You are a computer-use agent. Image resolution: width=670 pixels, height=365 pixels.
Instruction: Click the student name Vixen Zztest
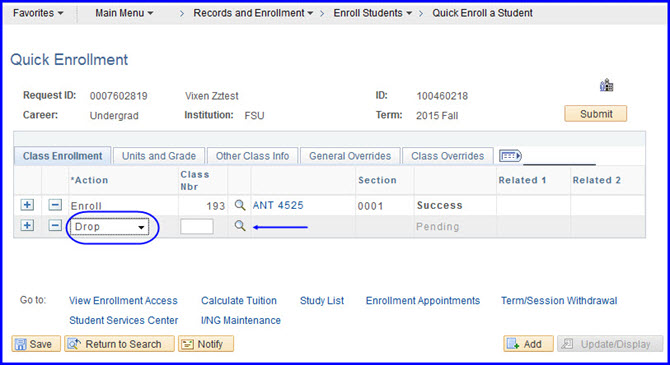[x=212, y=96]
